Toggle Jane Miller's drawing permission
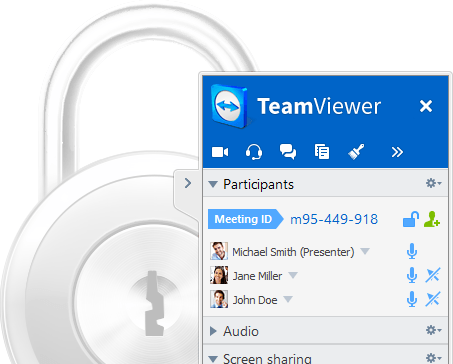The image size is (453, 364). pyautogui.click(x=433, y=275)
